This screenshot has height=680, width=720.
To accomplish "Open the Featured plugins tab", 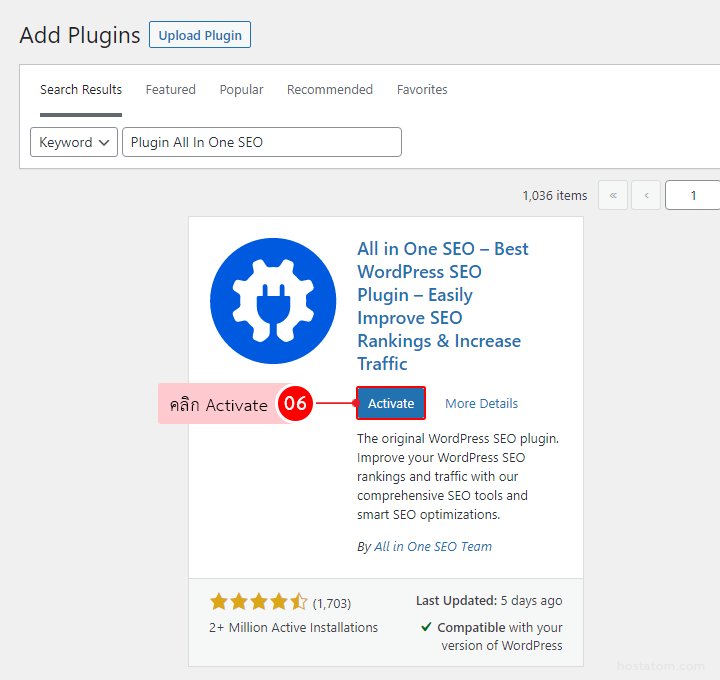I will (x=171, y=90).
